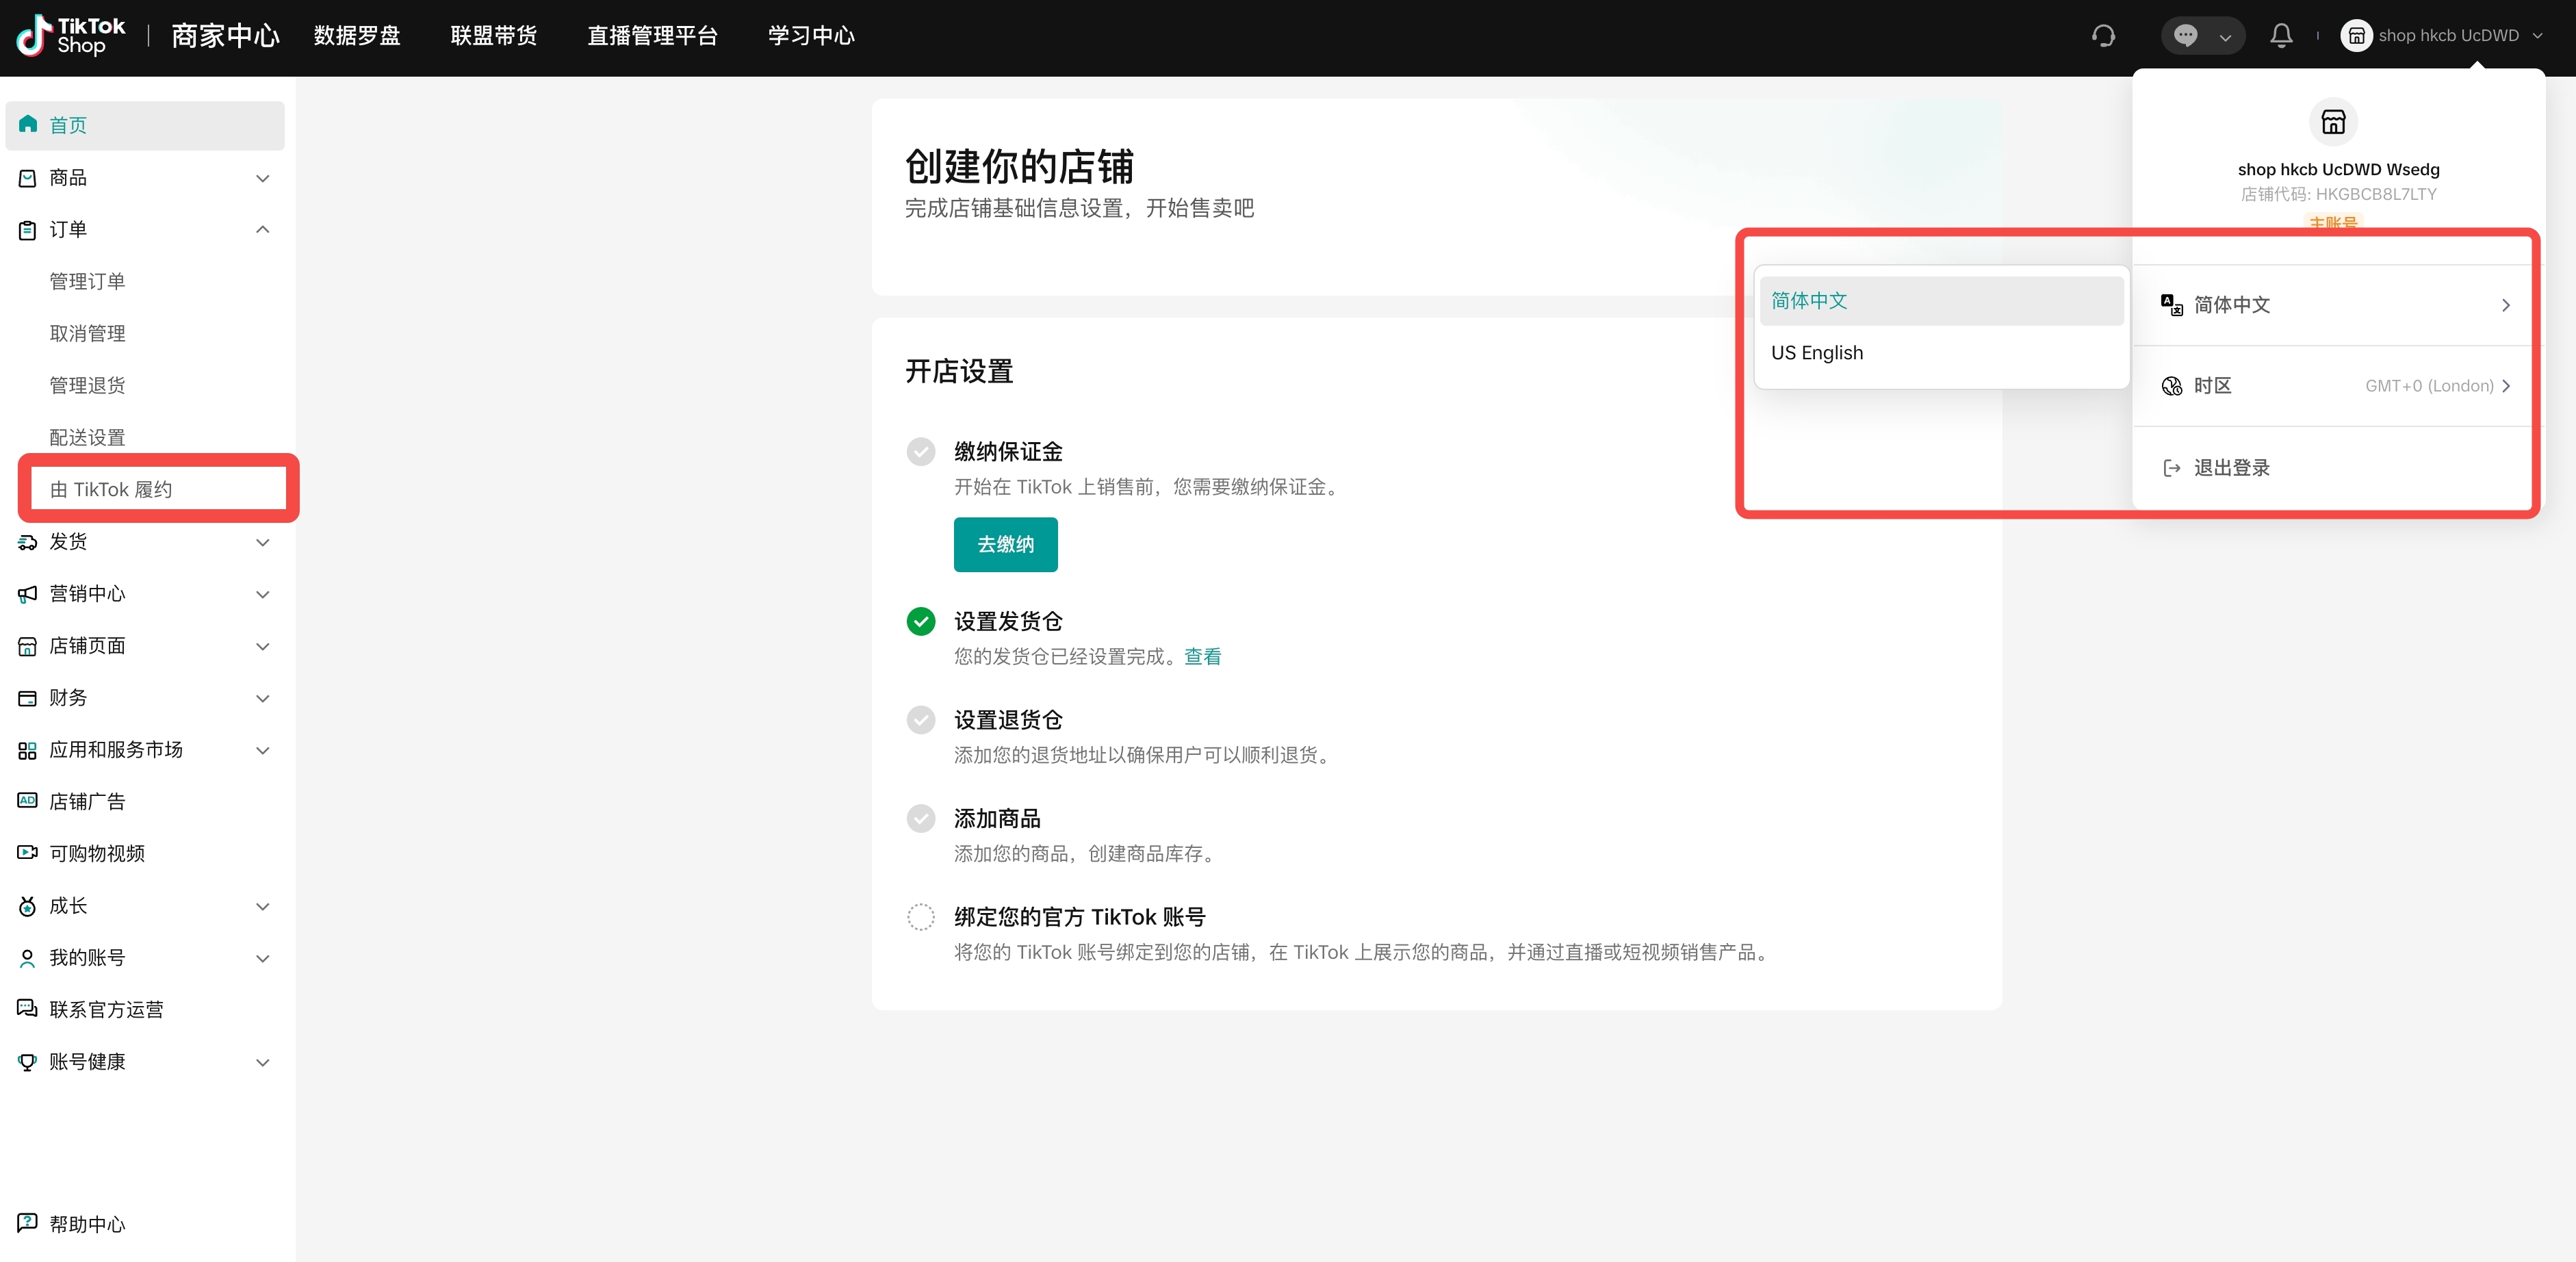
Task: Click the dashed circle for 绑定您的官方 TikTok 账号
Action: [921, 917]
